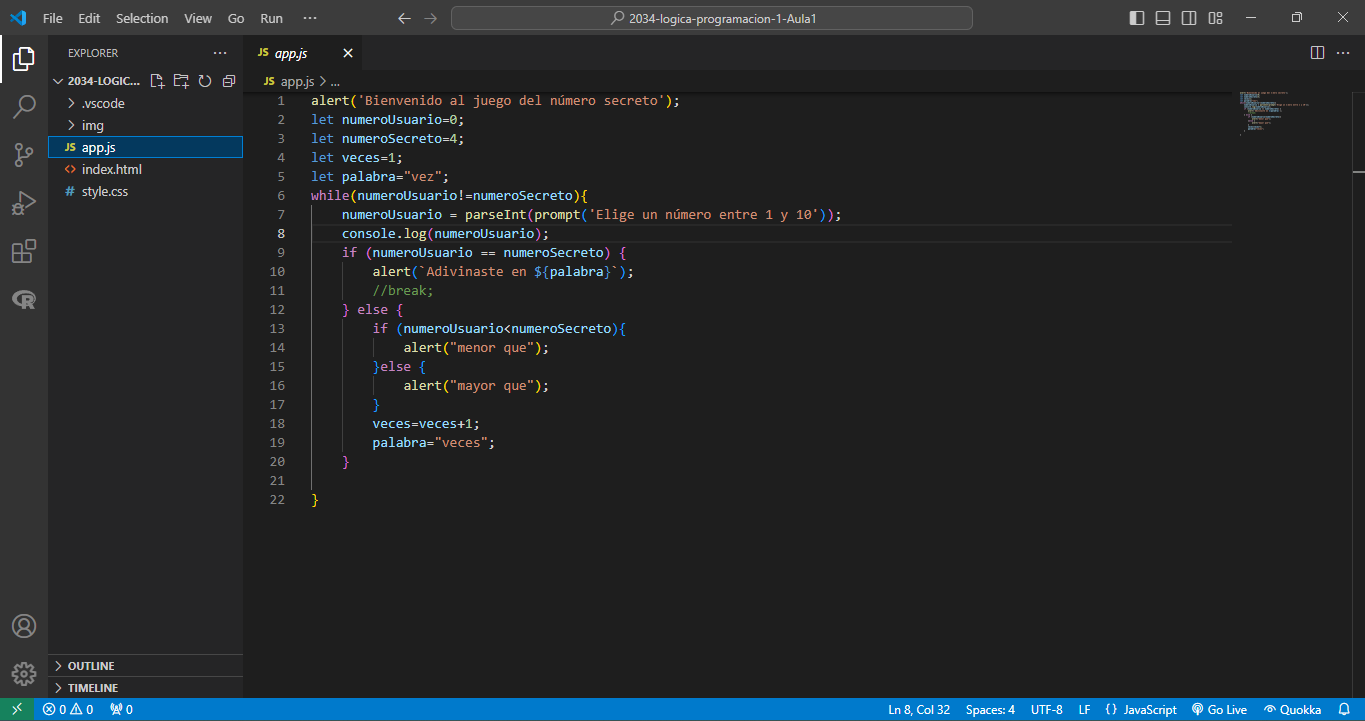This screenshot has height=721, width=1365.
Task: Open the customize layout menu
Action: click(1215, 18)
